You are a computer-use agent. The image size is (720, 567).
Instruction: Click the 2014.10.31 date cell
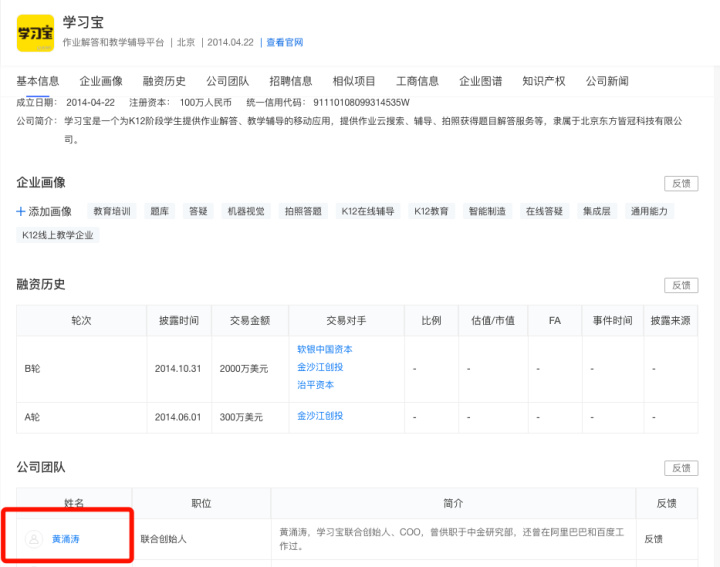(178, 369)
